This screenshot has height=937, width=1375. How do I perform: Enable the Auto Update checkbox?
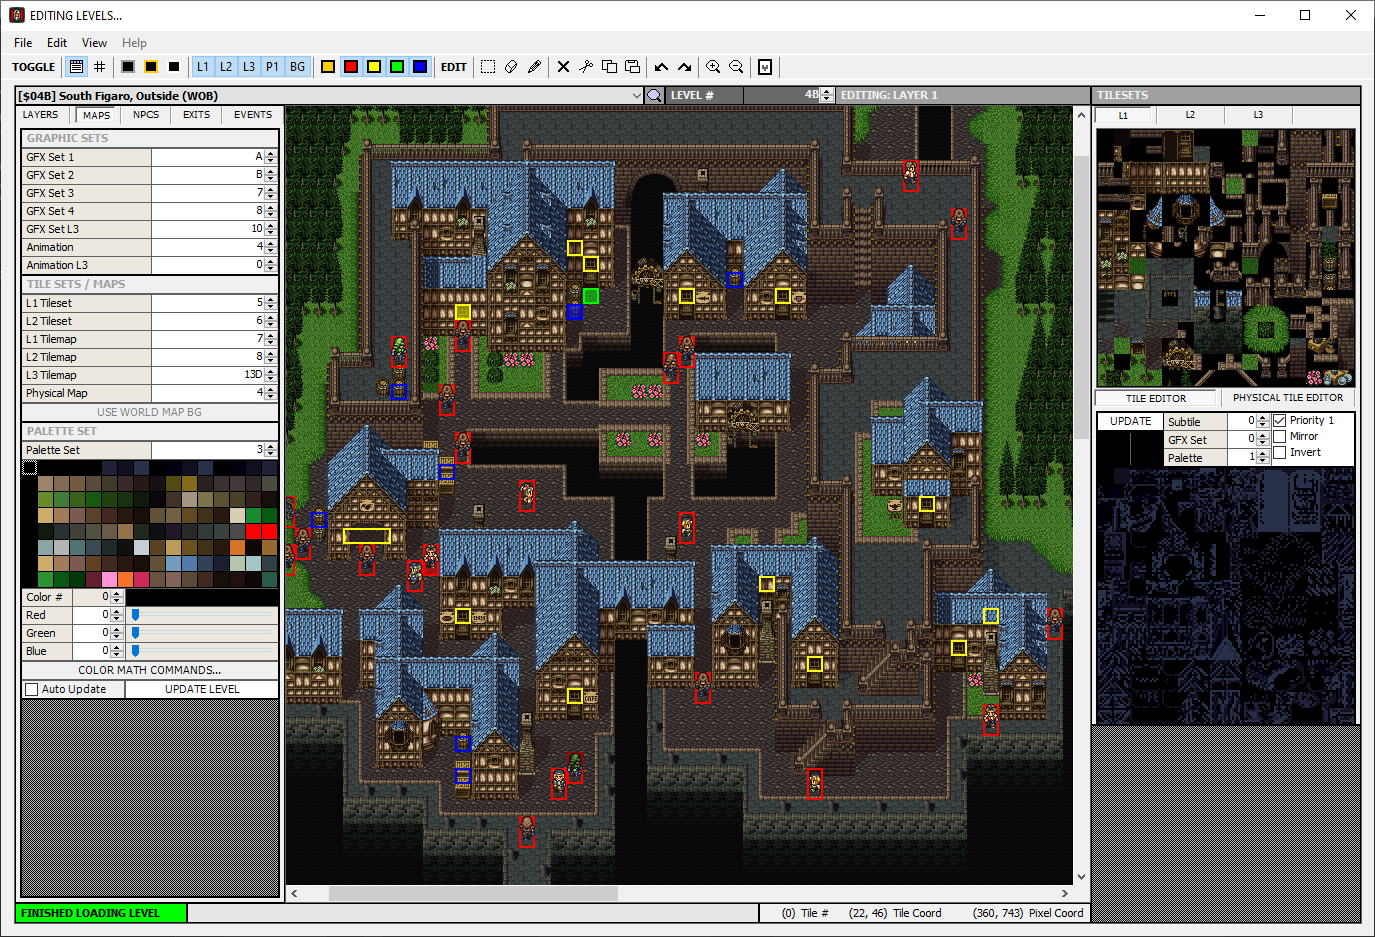pyautogui.click(x=32, y=689)
